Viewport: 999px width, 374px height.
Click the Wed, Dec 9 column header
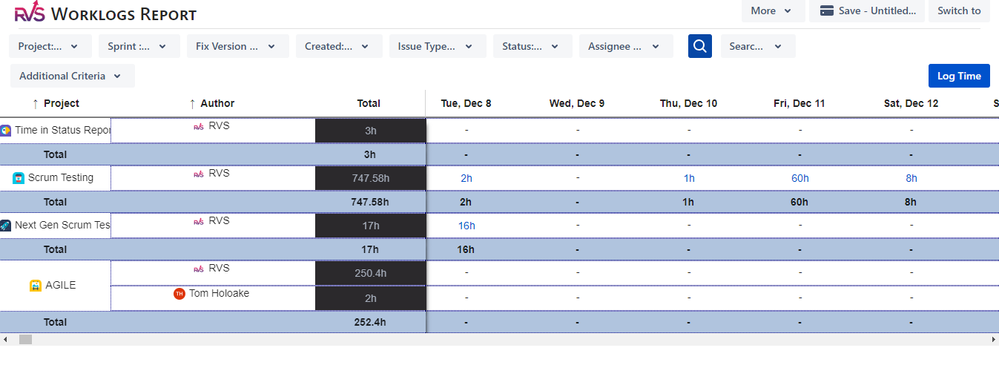(x=577, y=103)
